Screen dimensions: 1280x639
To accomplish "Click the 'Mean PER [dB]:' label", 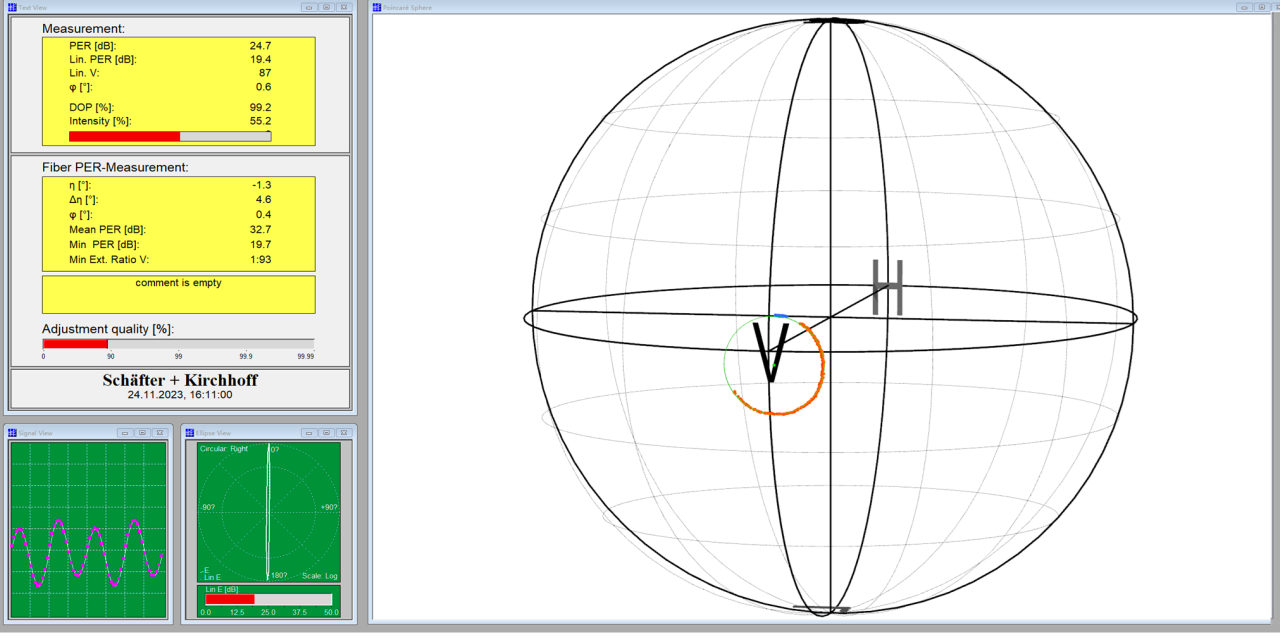I will tap(105, 229).
